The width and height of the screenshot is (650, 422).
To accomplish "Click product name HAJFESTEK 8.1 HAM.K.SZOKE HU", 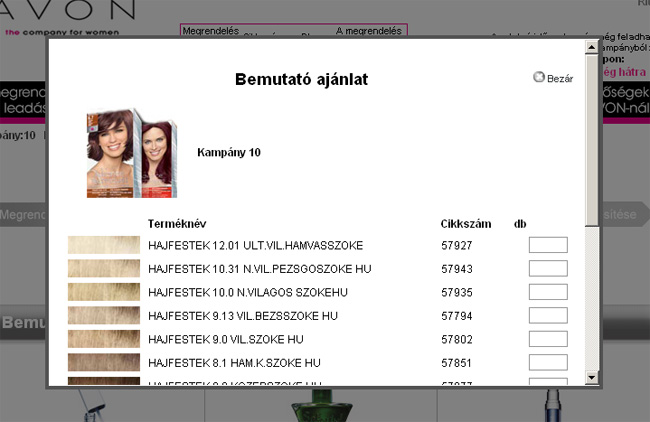I will (234, 363).
